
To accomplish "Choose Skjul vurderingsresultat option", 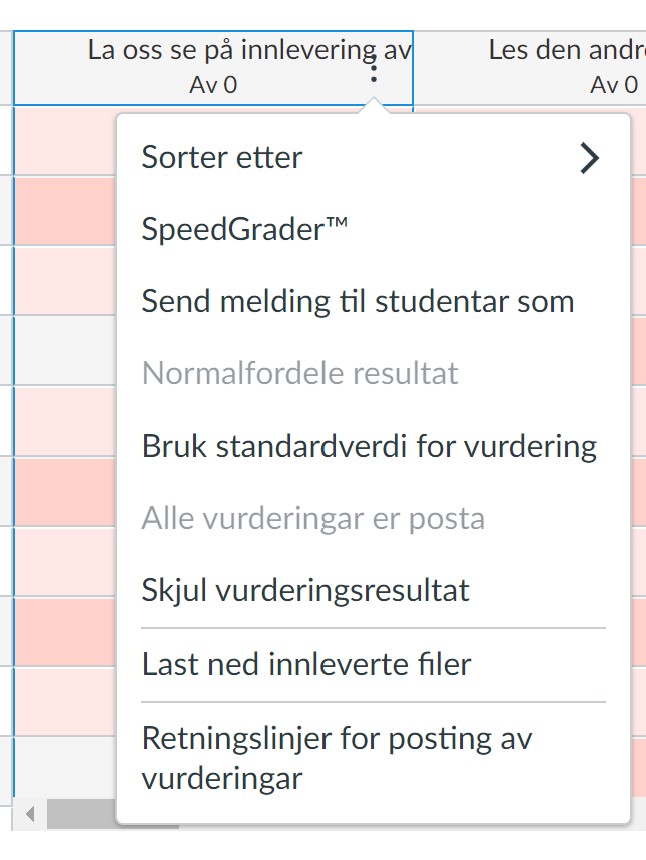I will (x=305, y=590).
